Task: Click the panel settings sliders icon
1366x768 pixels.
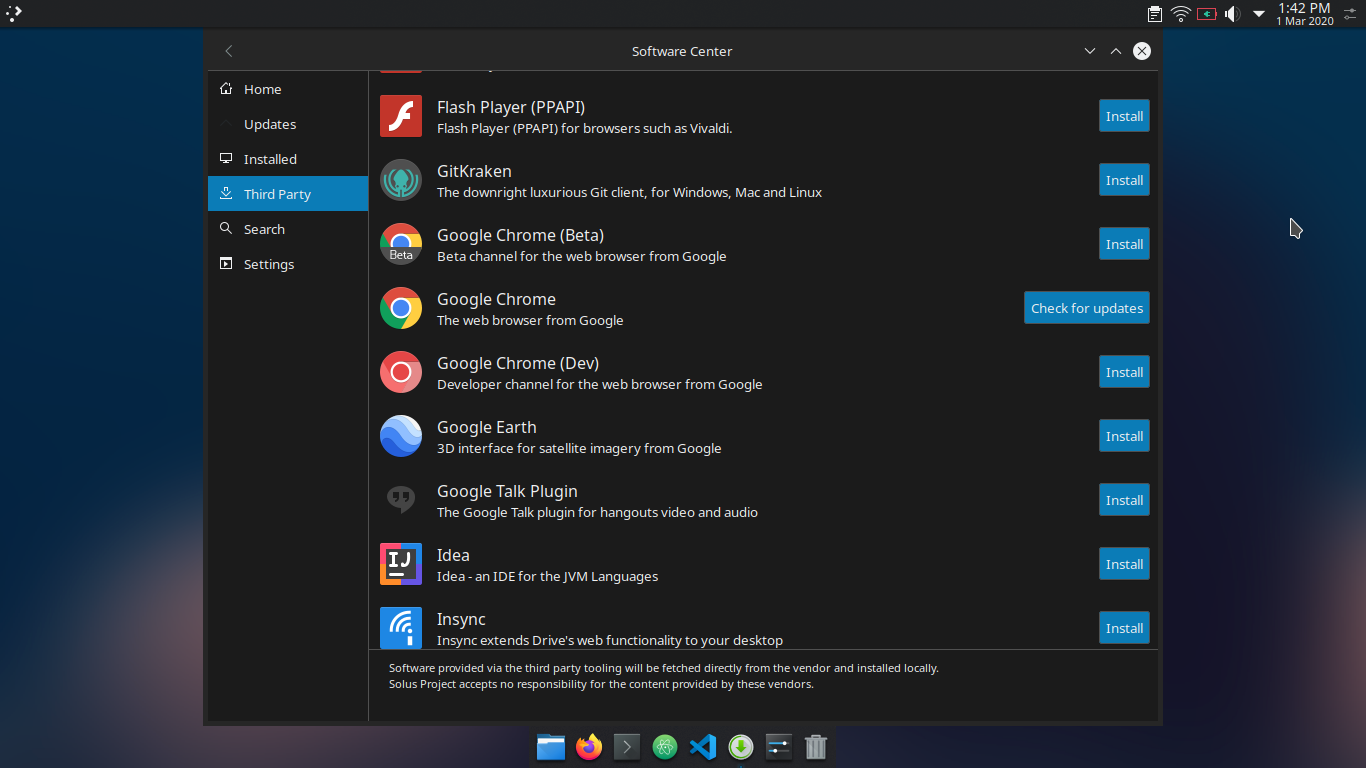Action: [x=1351, y=14]
